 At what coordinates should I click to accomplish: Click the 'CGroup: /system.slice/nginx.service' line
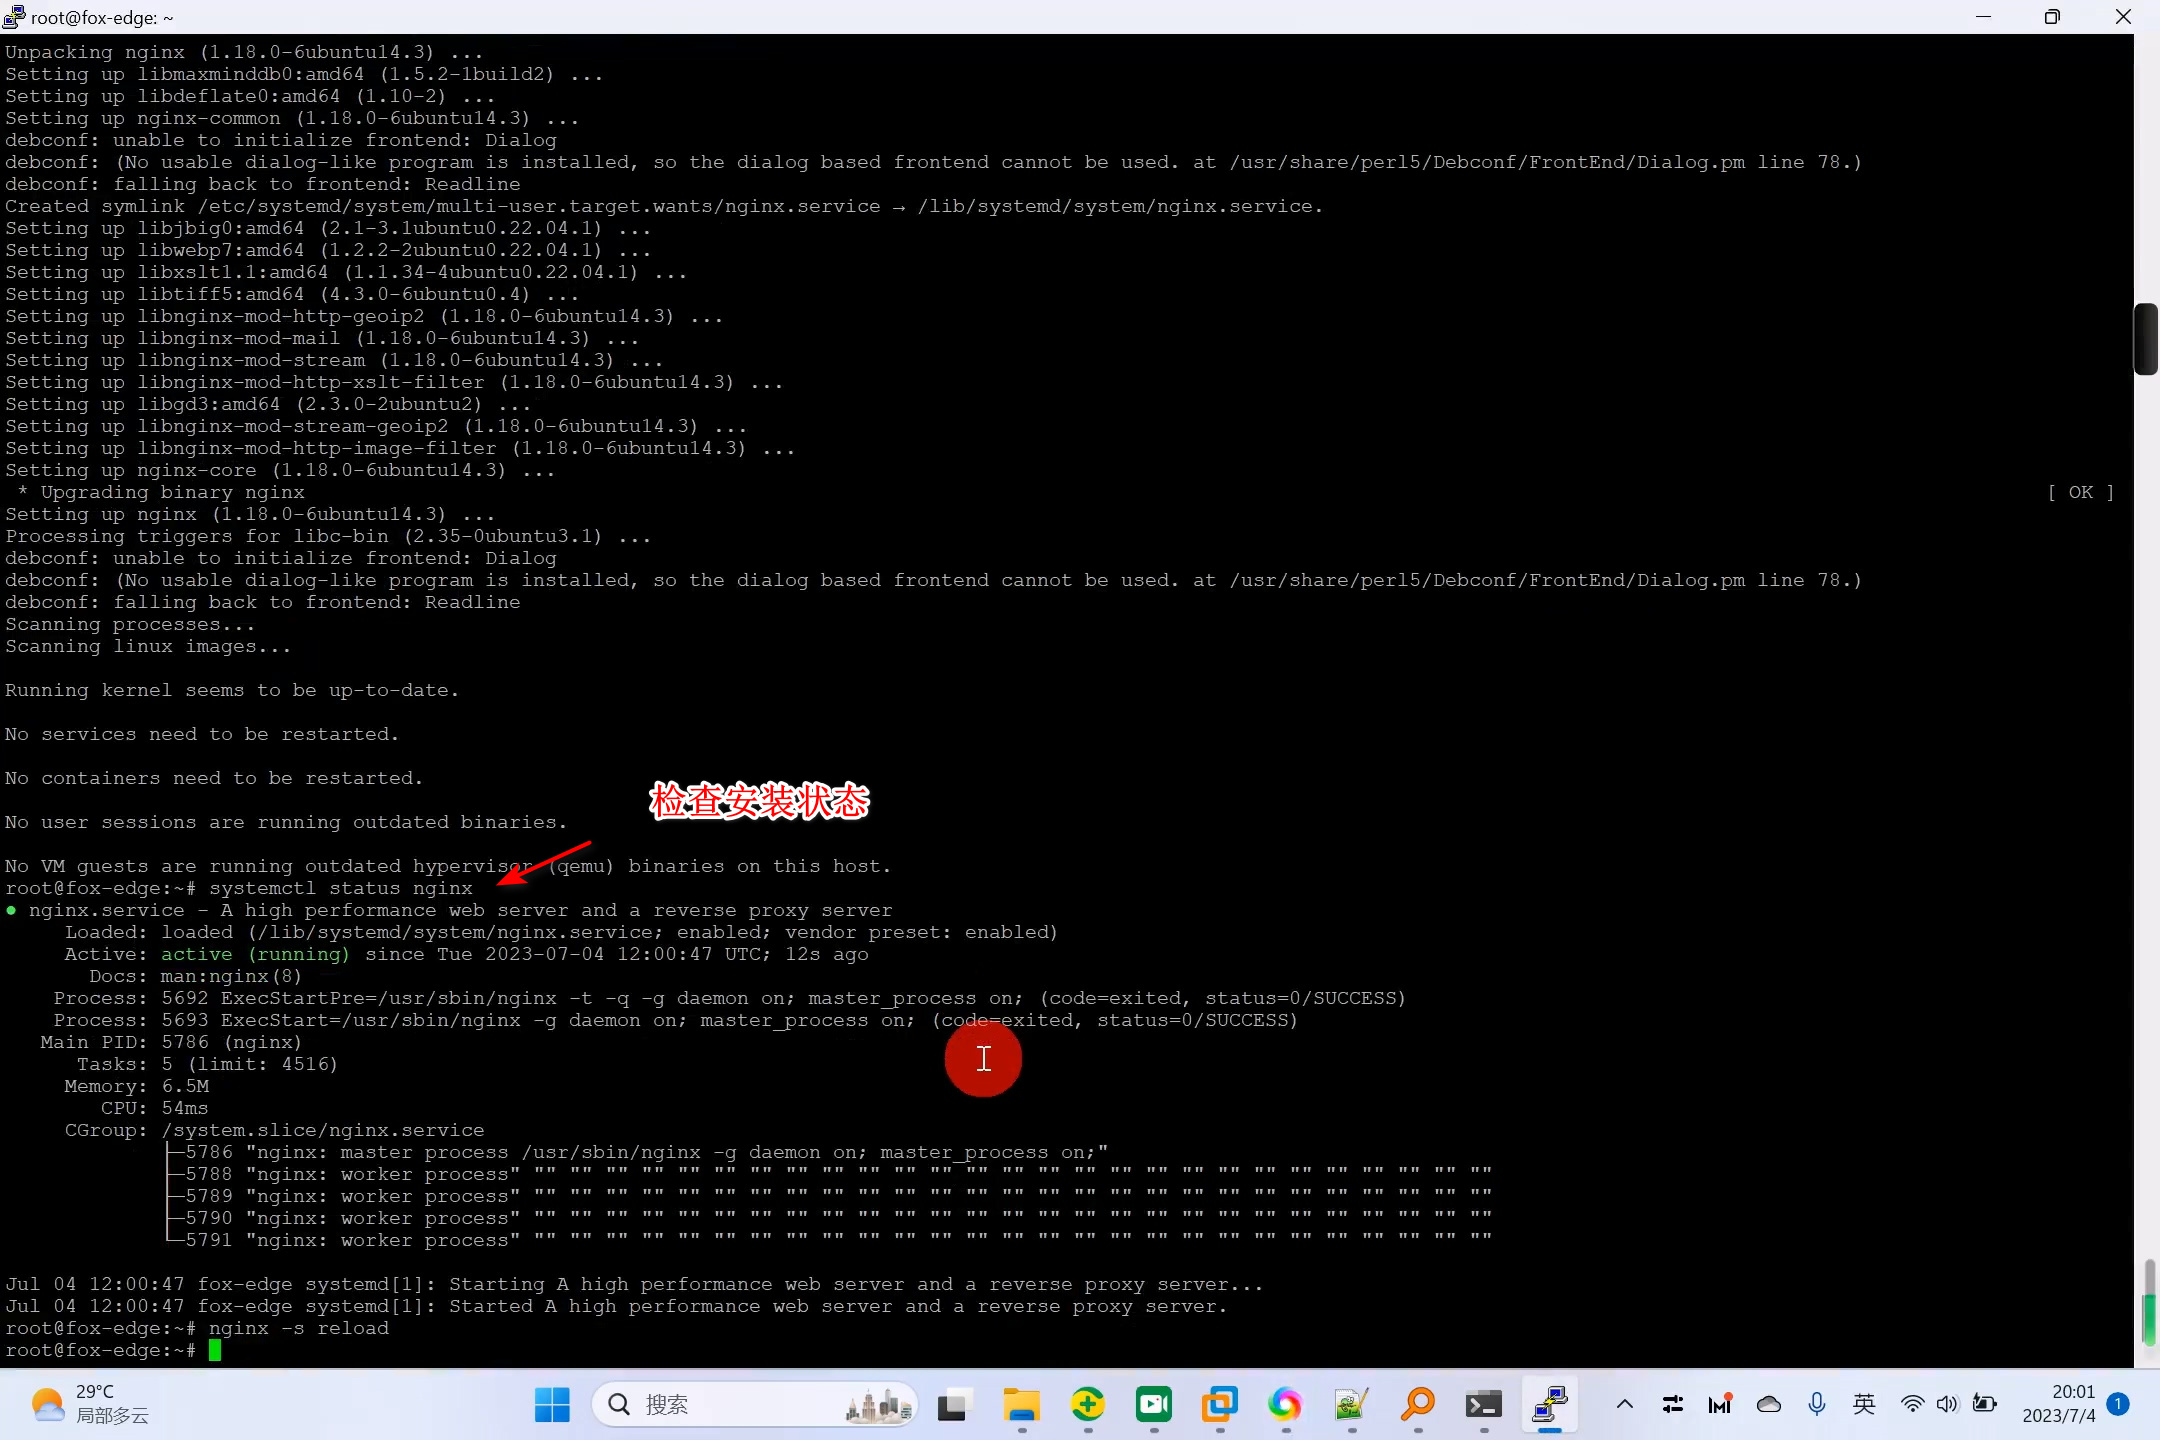275,1130
